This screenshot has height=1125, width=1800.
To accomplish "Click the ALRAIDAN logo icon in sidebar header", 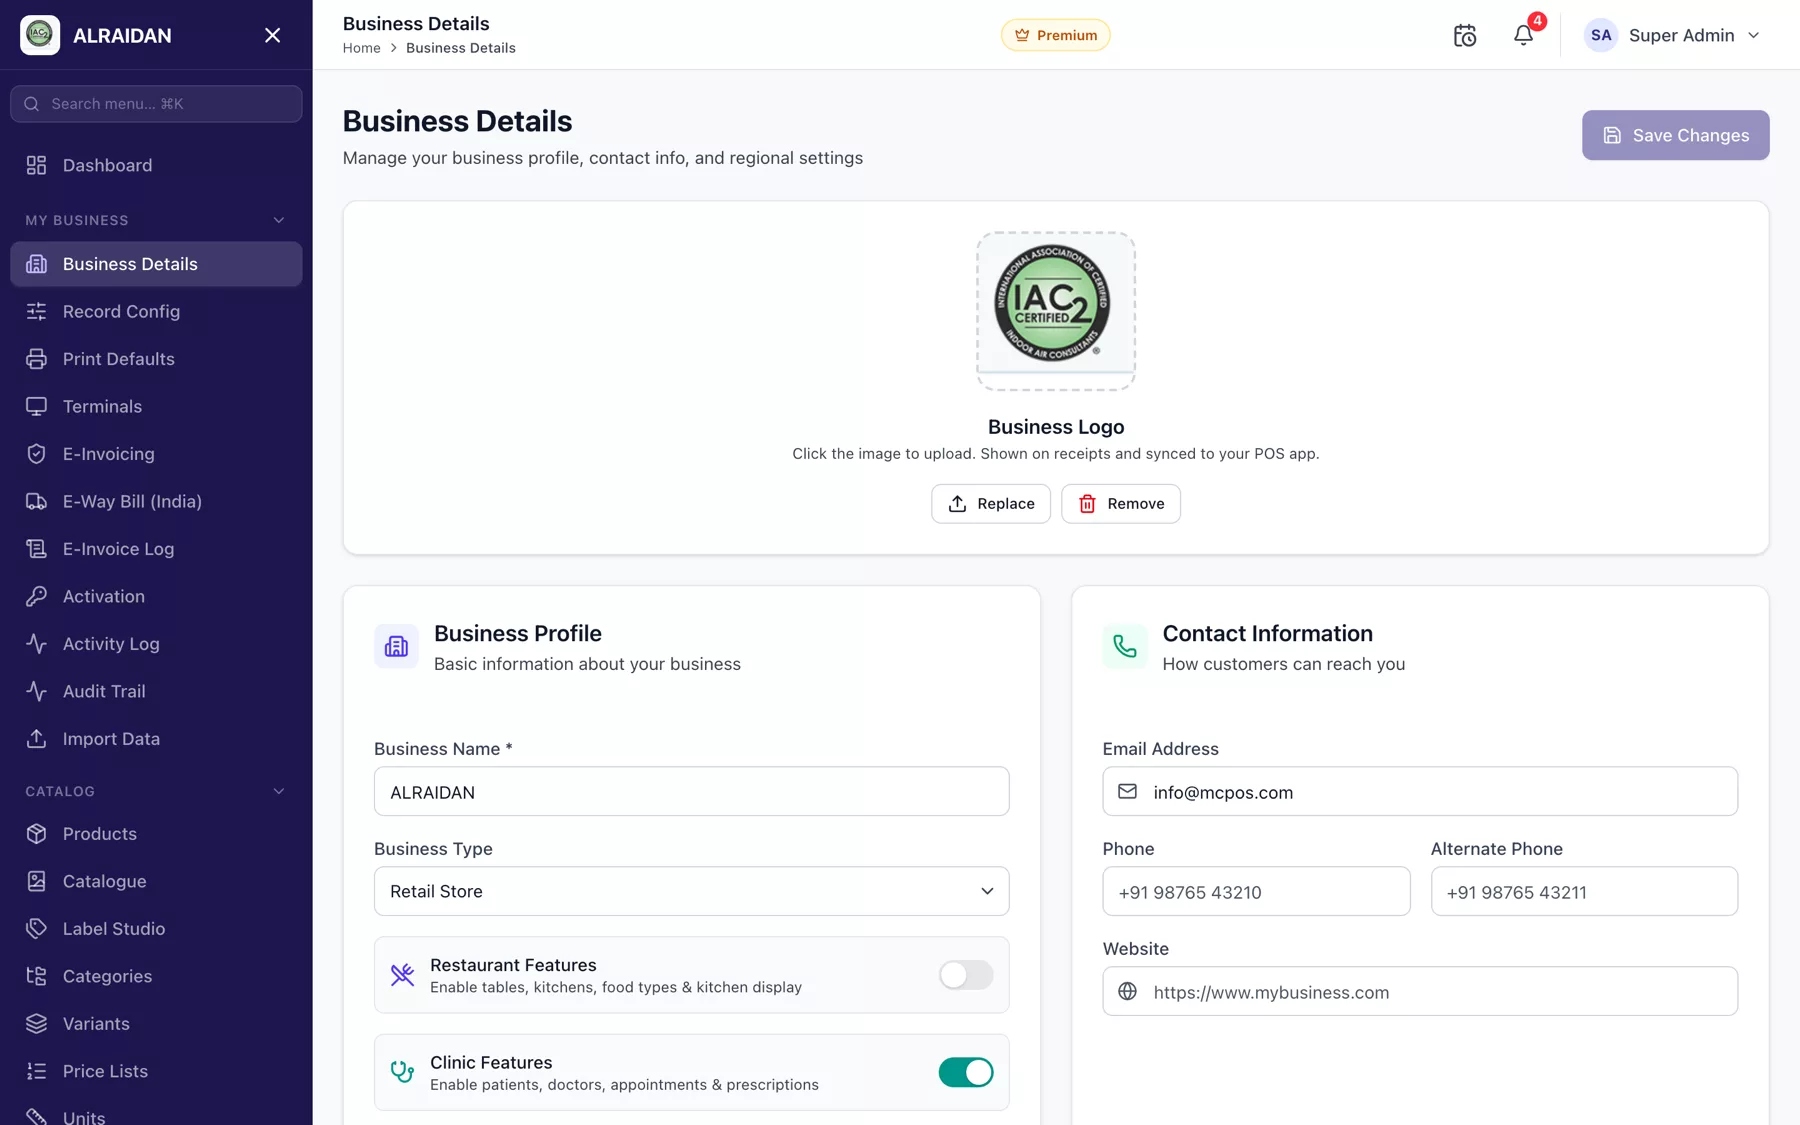I will click(x=40, y=35).
